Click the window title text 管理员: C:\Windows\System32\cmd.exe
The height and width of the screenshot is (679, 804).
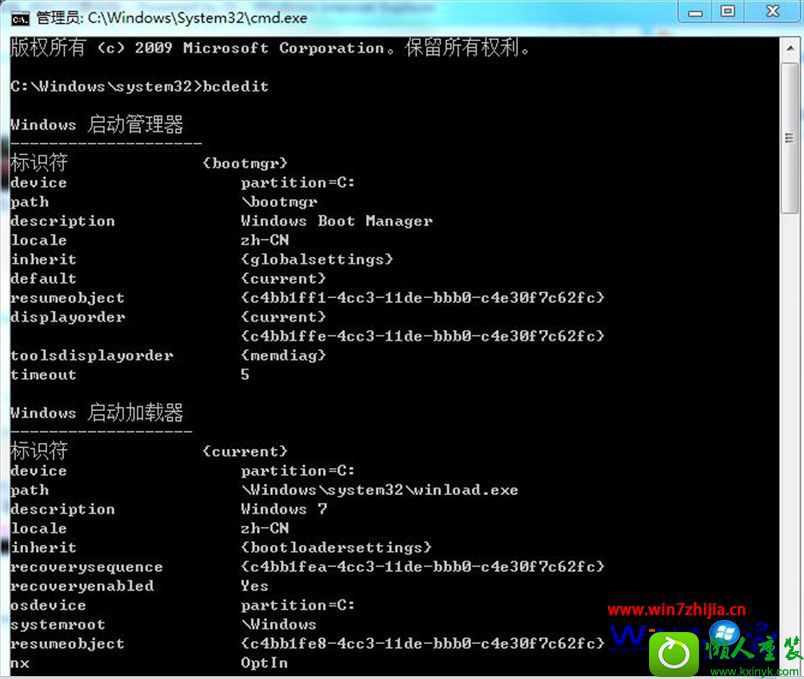(x=172, y=18)
